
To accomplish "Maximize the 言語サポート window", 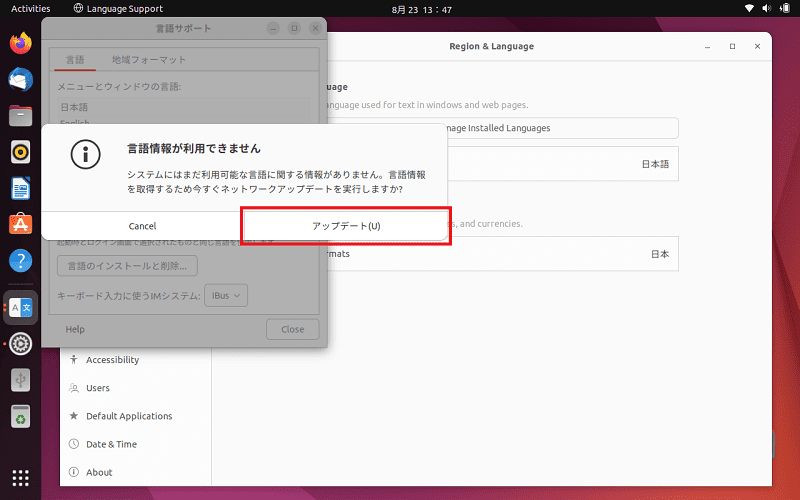I will pos(294,29).
